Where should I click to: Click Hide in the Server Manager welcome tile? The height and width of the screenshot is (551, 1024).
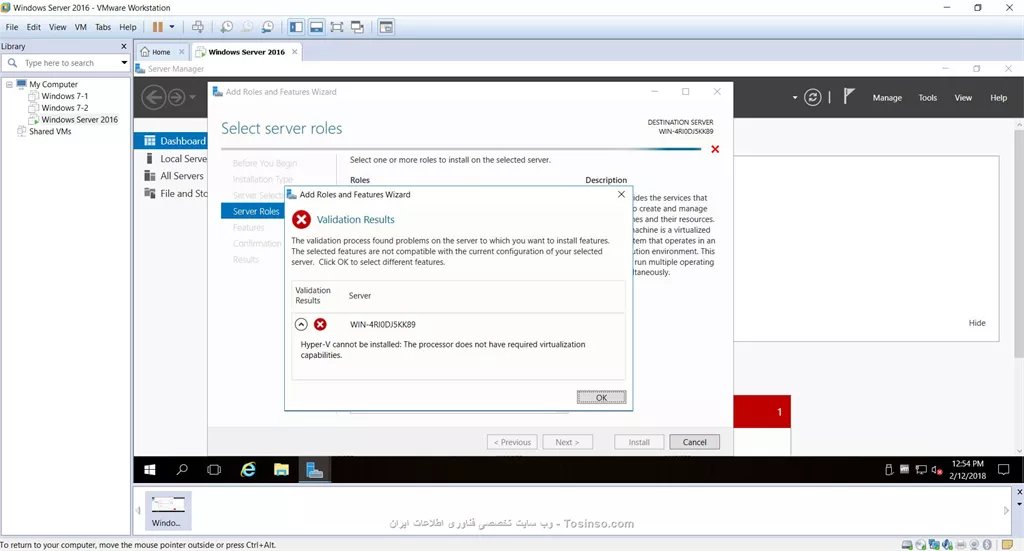pyautogui.click(x=976, y=323)
